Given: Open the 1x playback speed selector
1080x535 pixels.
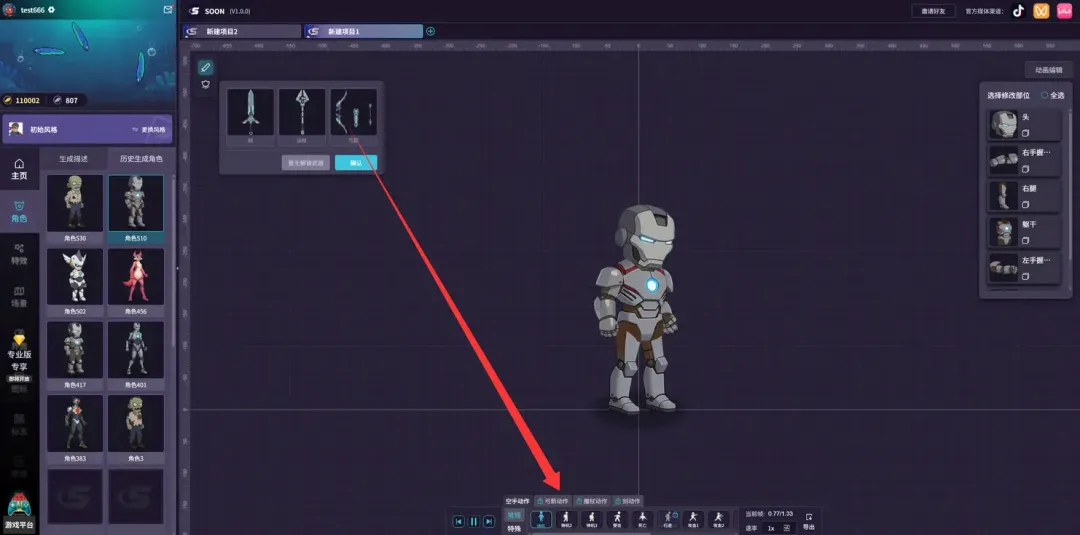Looking at the screenshot, I should click(779, 528).
